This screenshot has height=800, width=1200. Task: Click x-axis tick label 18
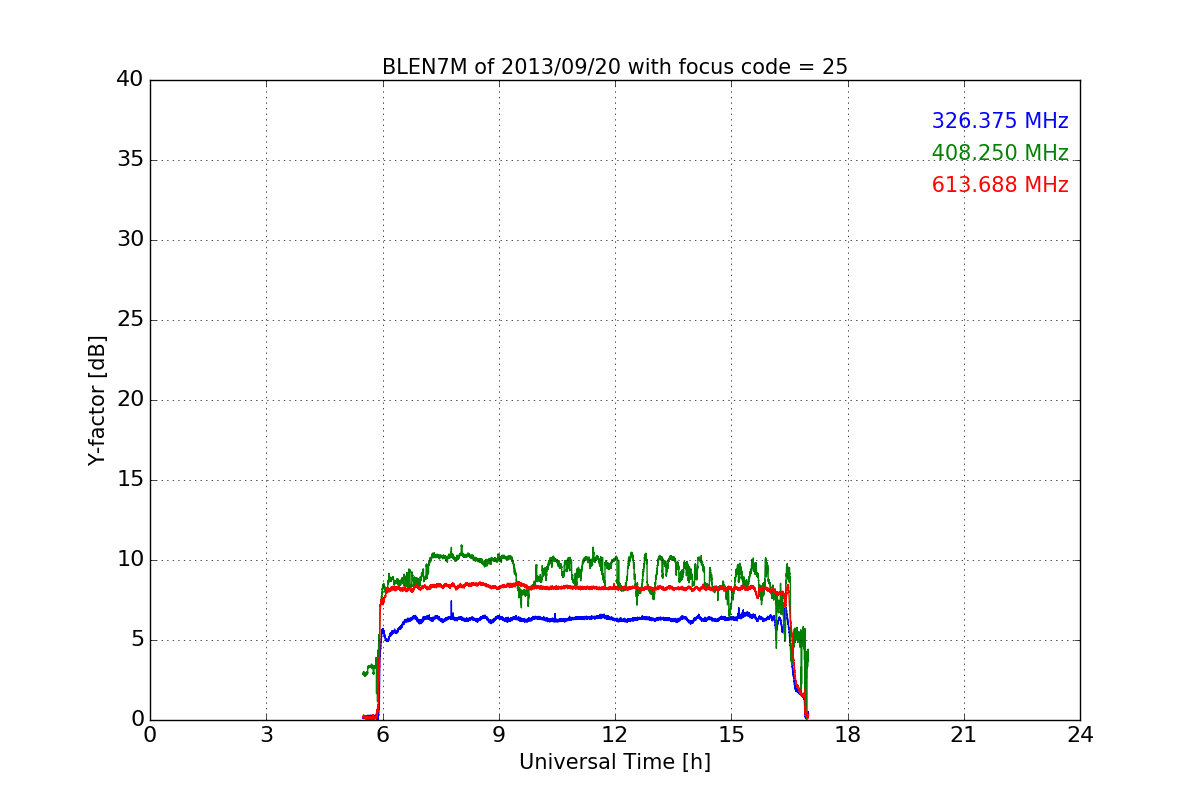(847, 735)
